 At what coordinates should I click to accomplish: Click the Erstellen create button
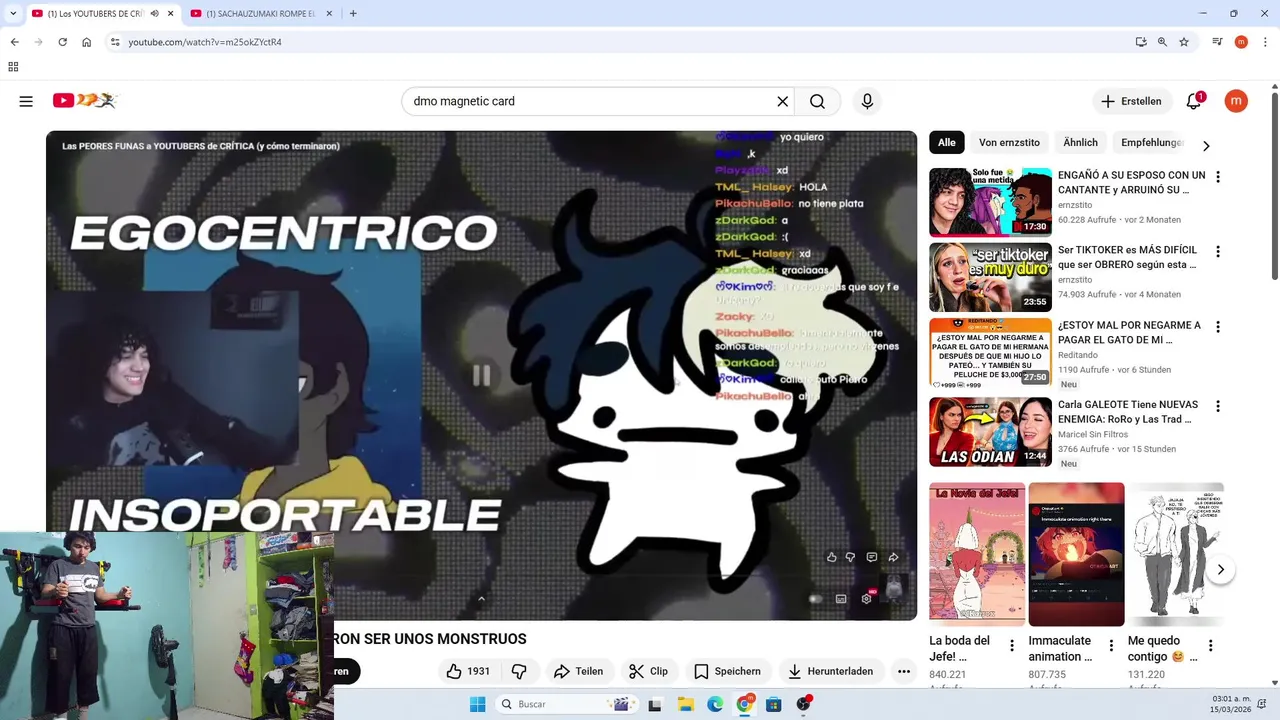[1131, 101]
